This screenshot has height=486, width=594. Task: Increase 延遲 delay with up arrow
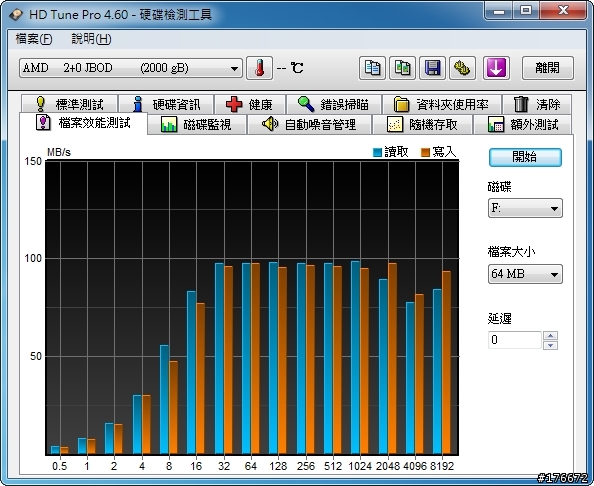pos(550,335)
